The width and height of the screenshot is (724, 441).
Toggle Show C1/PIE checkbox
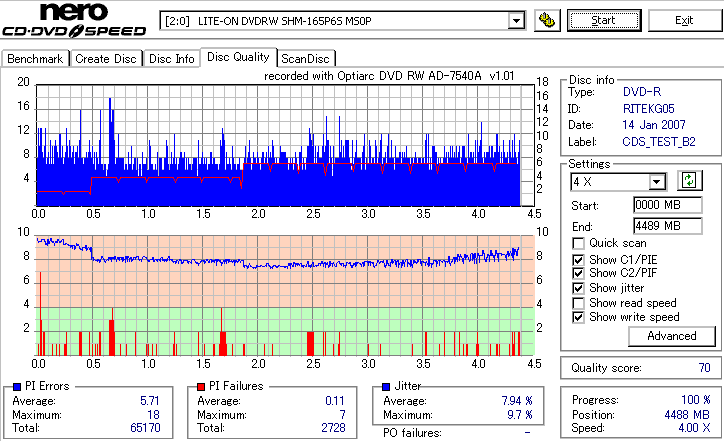(578, 260)
